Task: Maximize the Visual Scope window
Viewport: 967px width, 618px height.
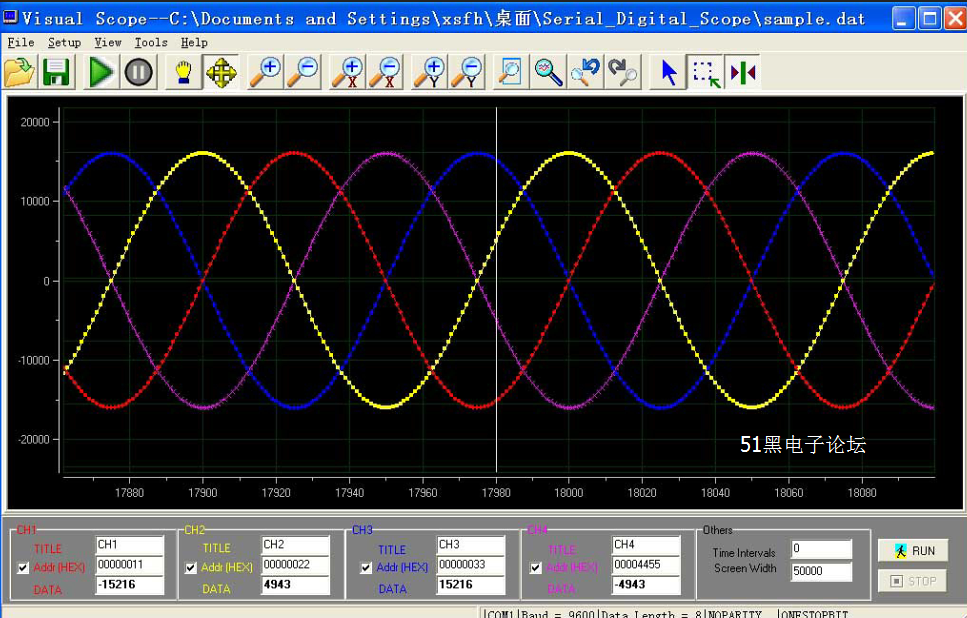Action: pos(929,19)
